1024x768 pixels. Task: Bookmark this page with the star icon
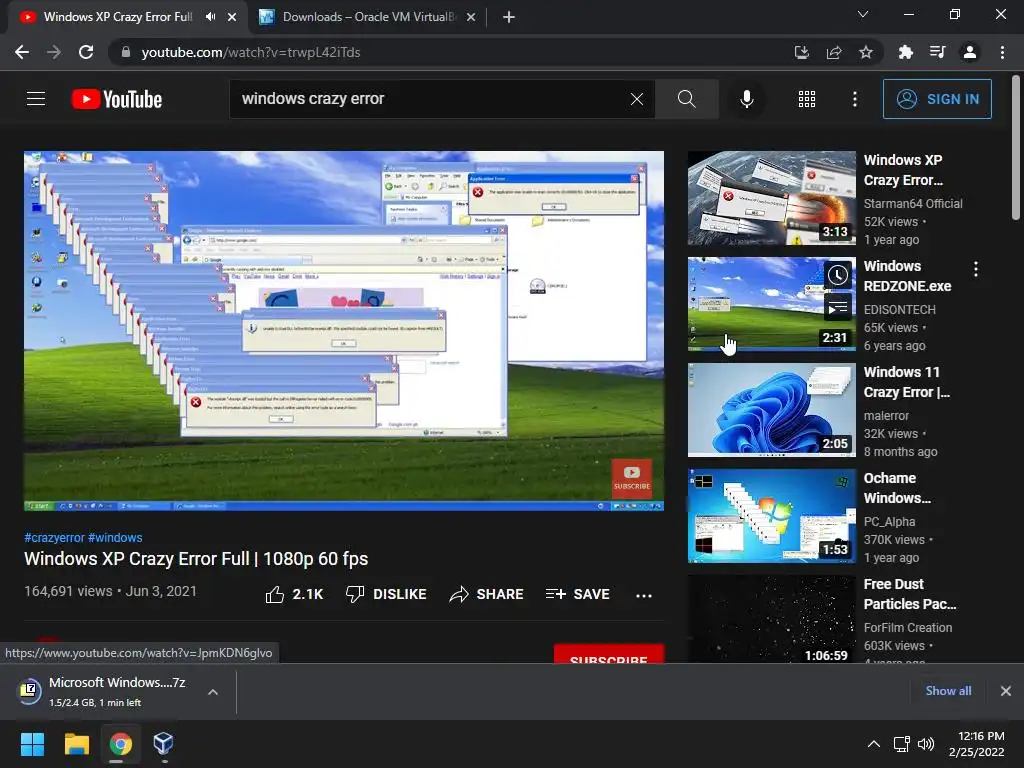(x=866, y=52)
